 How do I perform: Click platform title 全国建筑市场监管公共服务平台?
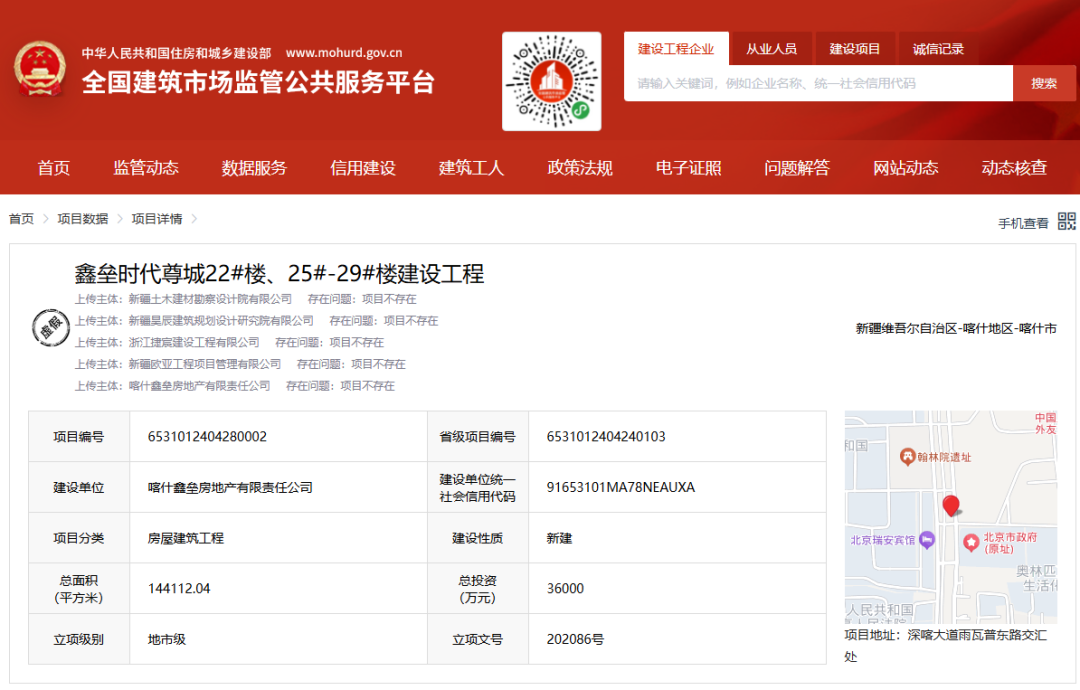coord(258,83)
